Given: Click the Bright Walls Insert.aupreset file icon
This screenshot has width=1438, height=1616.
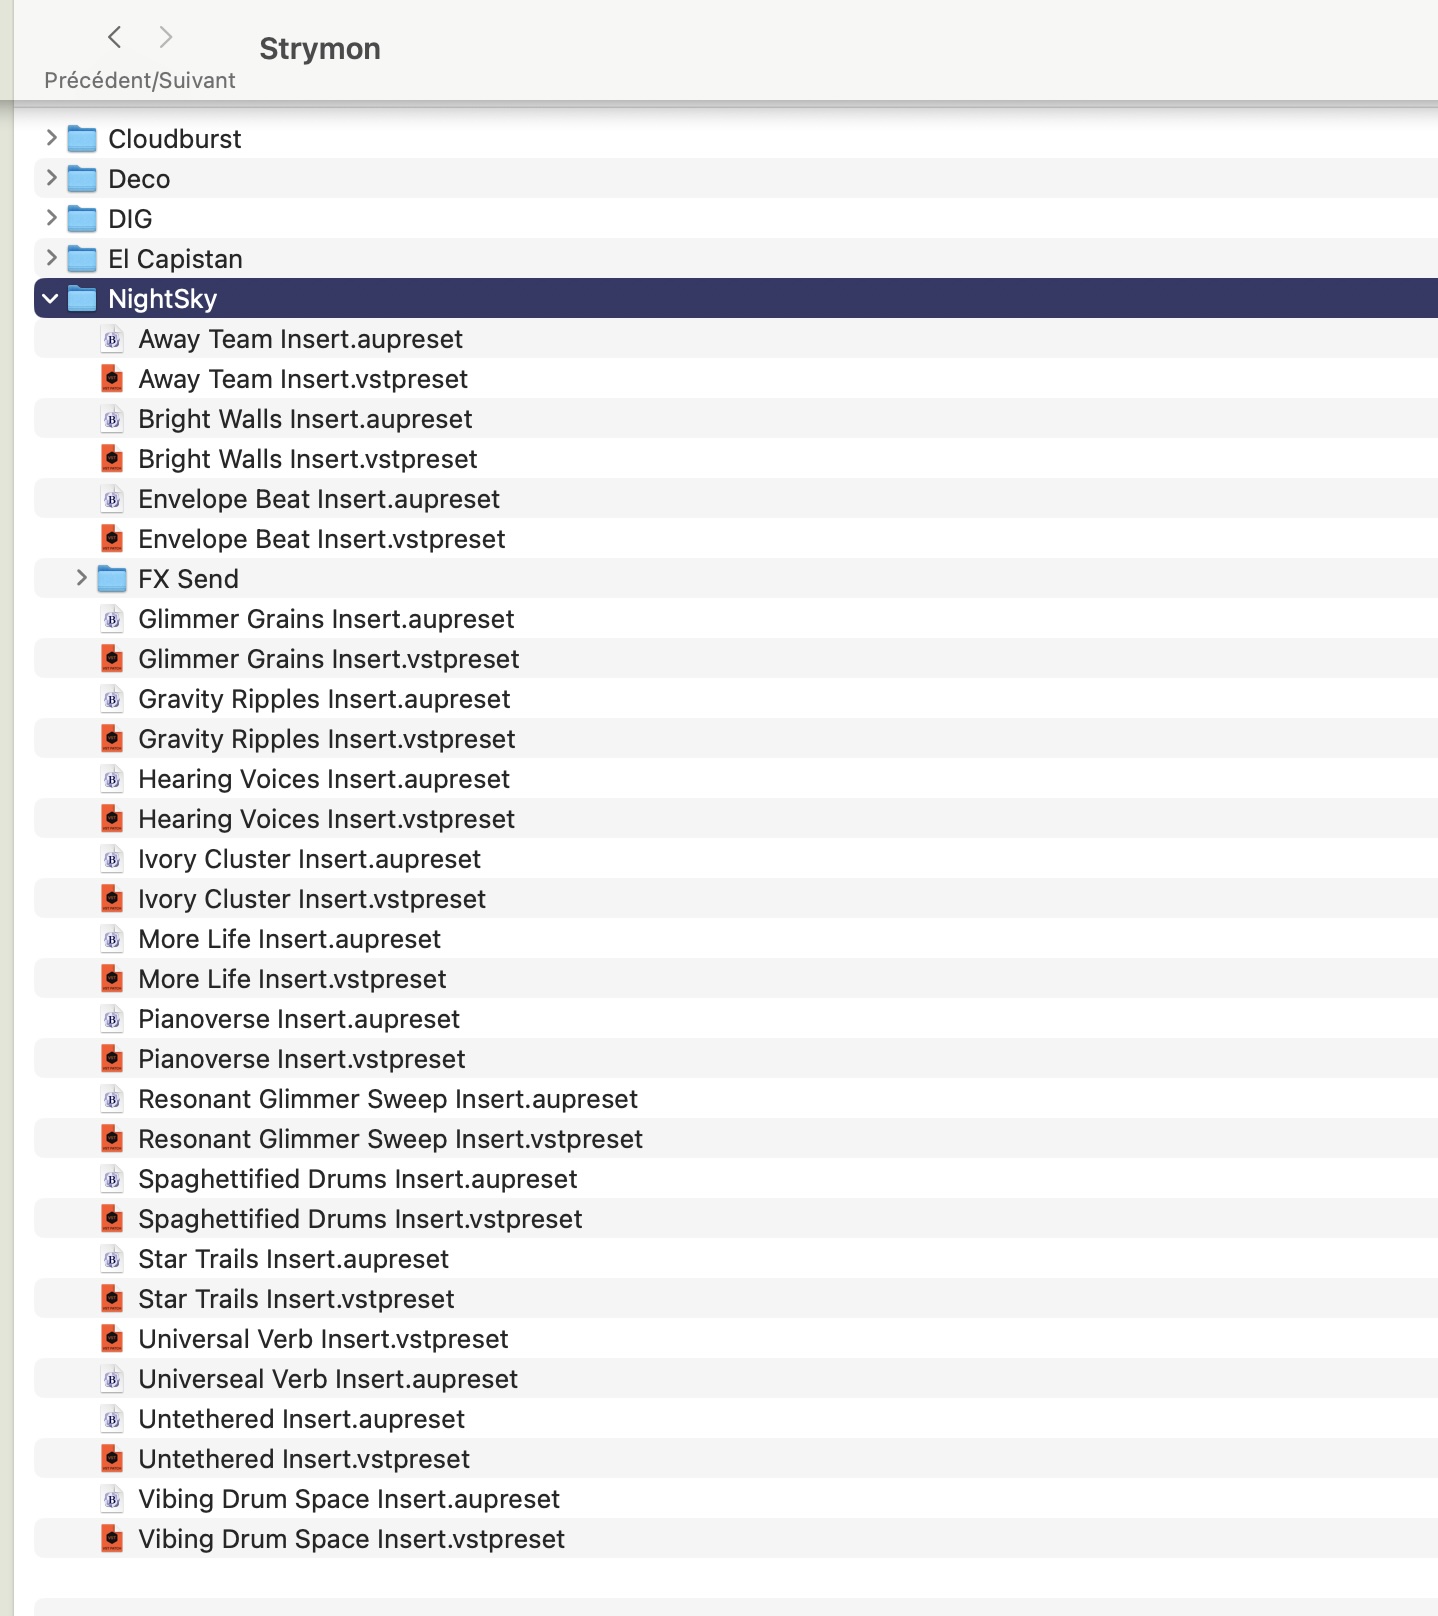Looking at the screenshot, I should tap(112, 419).
